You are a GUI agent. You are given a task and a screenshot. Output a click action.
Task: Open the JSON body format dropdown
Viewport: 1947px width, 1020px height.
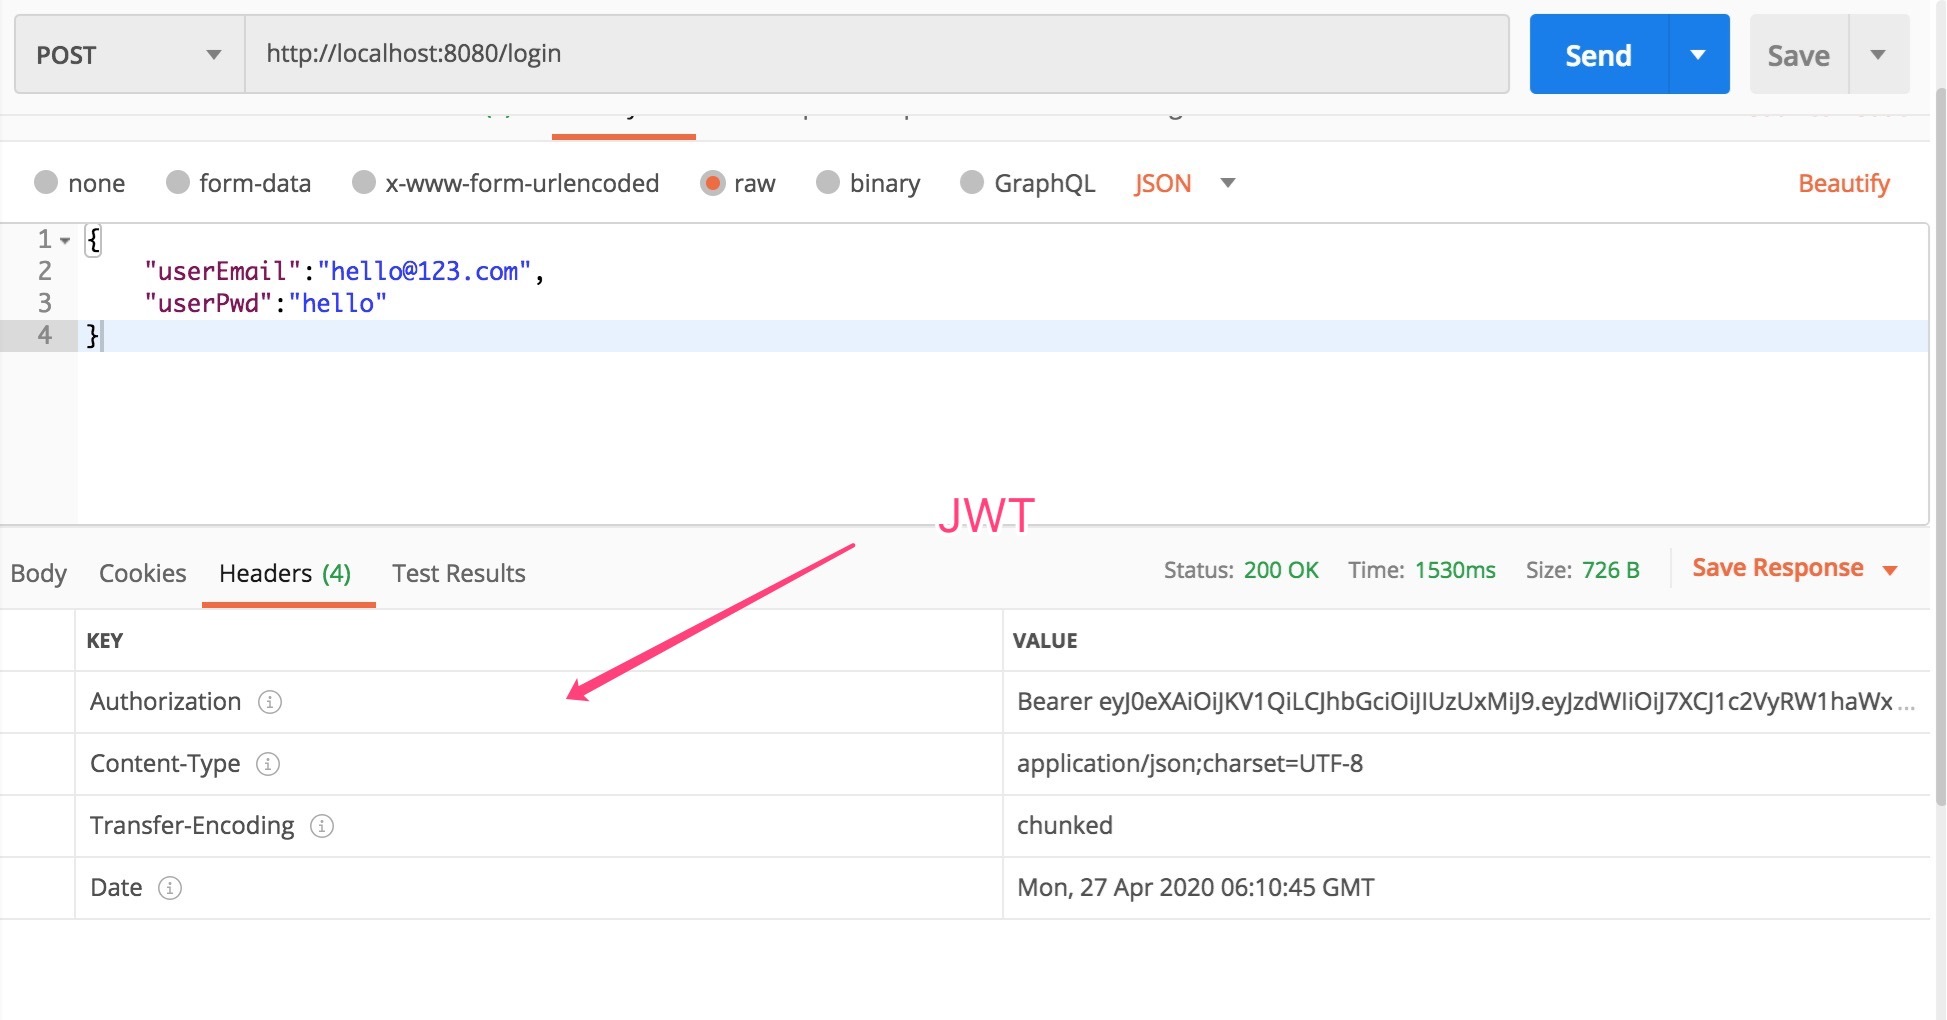pyautogui.click(x=1228, y=183)
